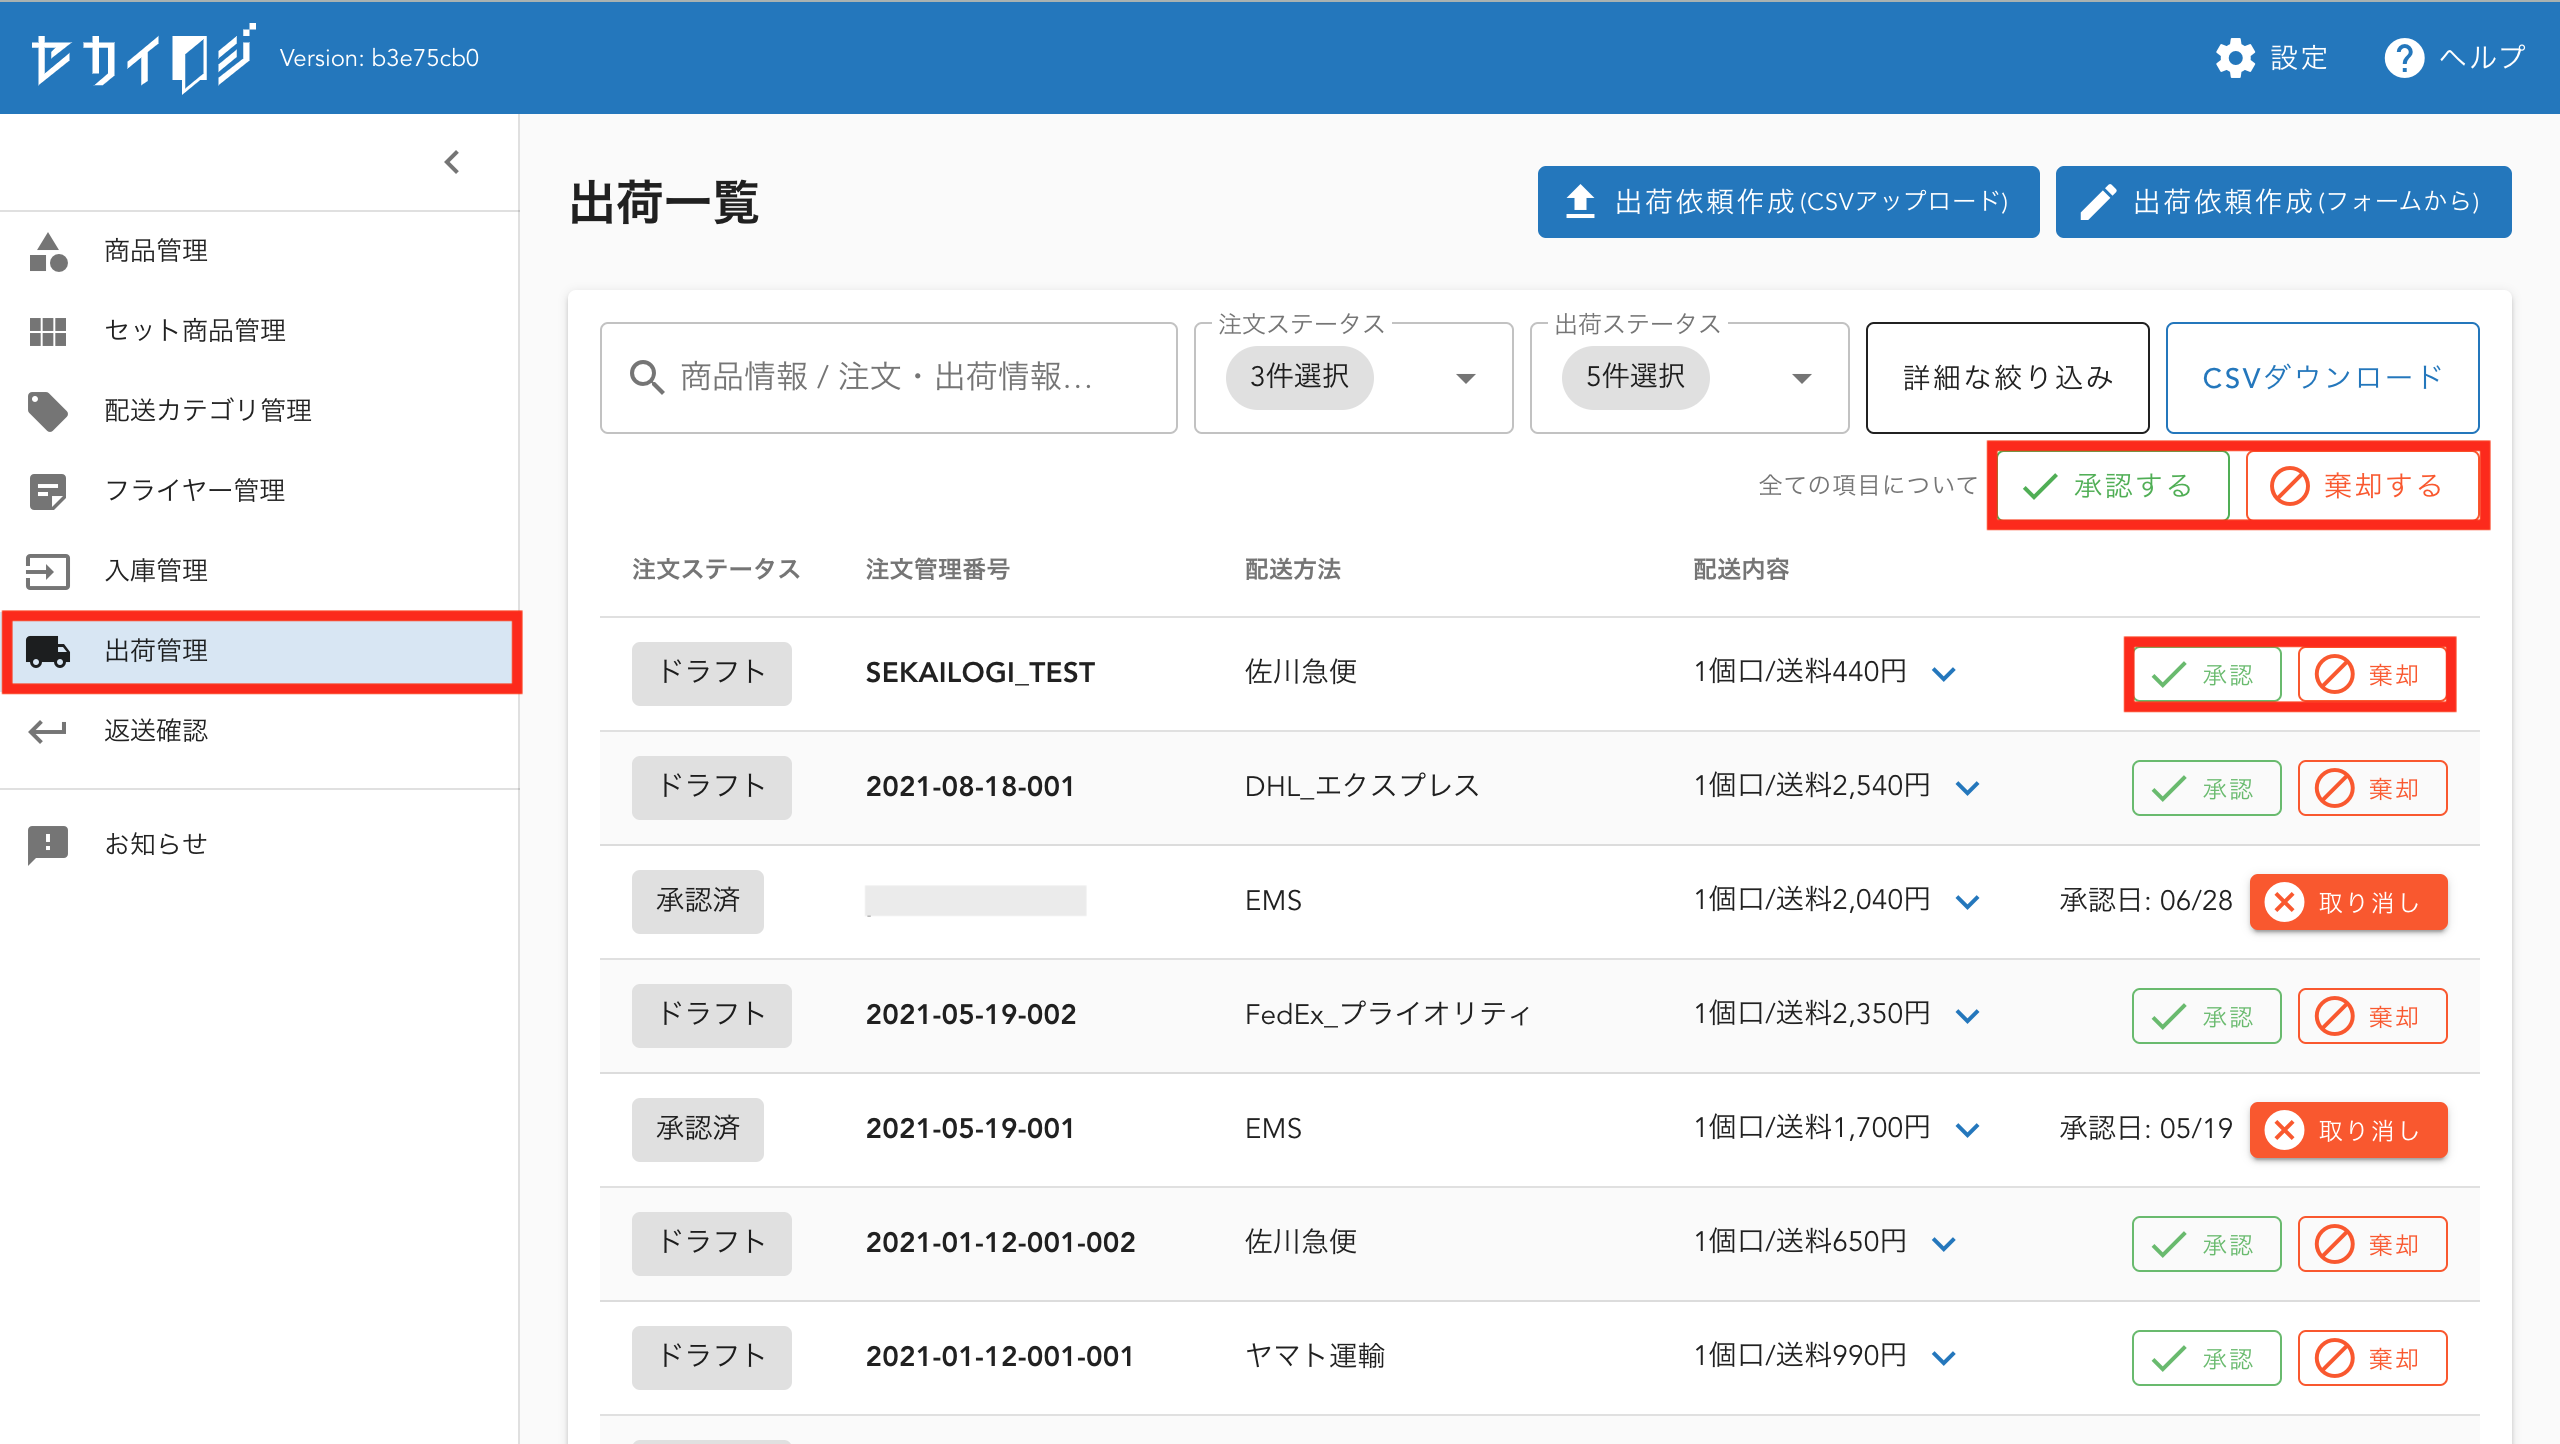Select 出荷管理 in sidebar menu

click(x=156, y=651)
